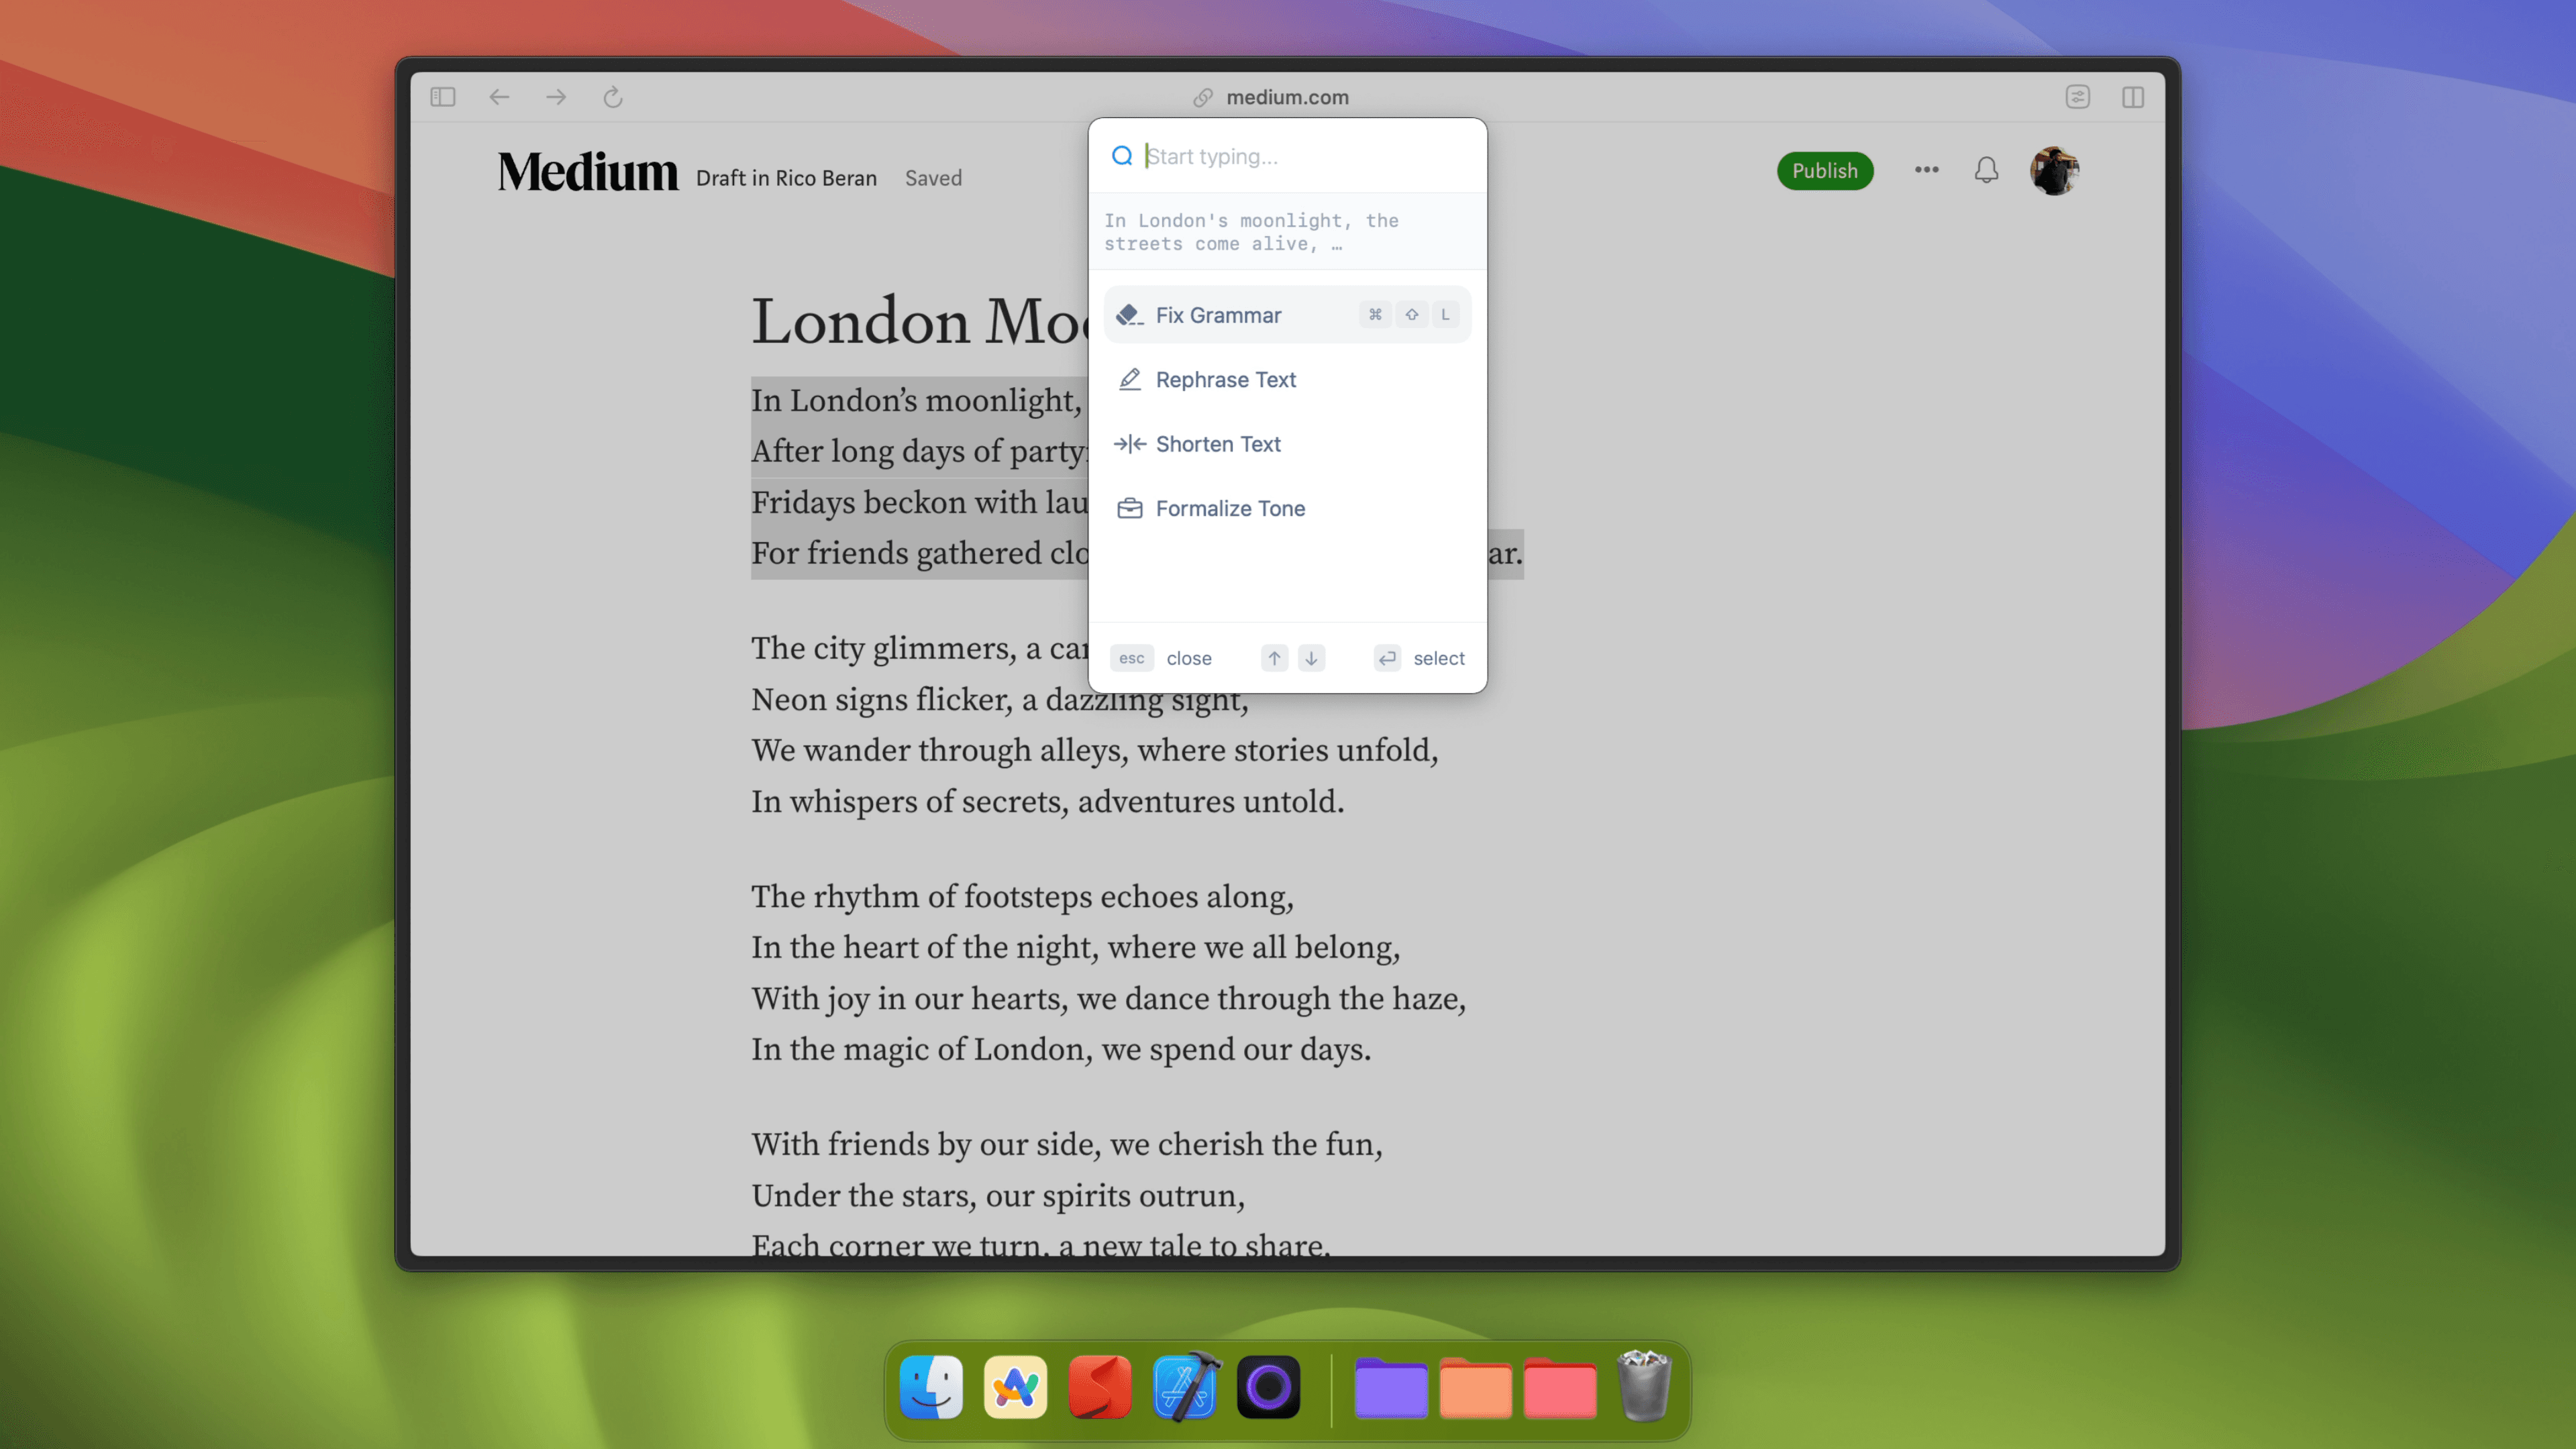Reload the medium.com page

click(x=613, y=97)
